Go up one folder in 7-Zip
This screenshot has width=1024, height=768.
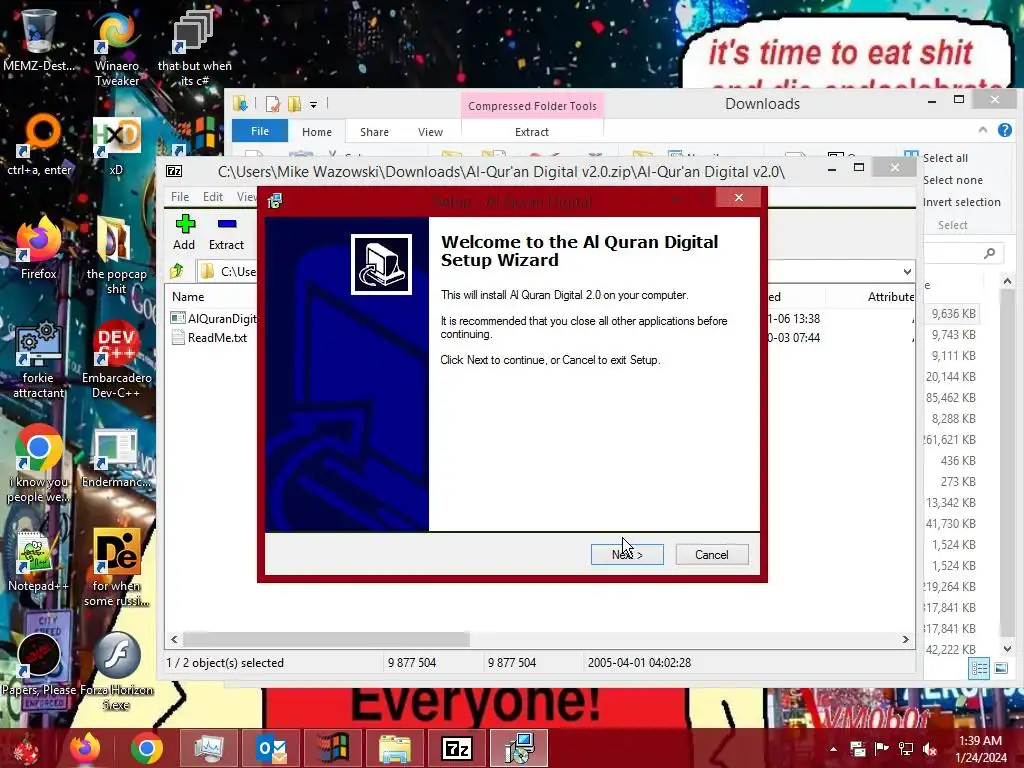coord(176,270)
